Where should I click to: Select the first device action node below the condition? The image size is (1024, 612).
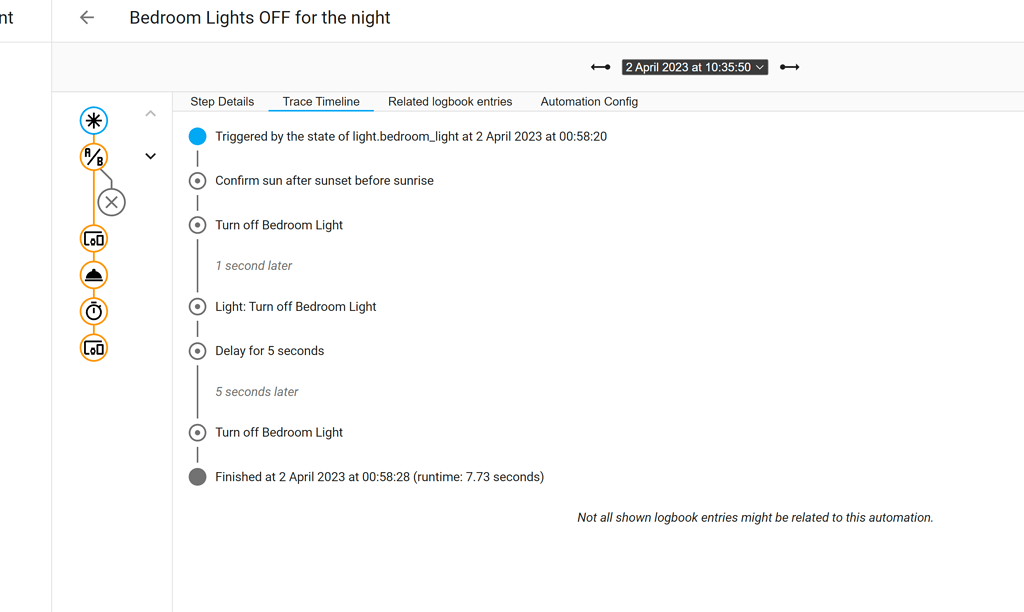(93, 238)
